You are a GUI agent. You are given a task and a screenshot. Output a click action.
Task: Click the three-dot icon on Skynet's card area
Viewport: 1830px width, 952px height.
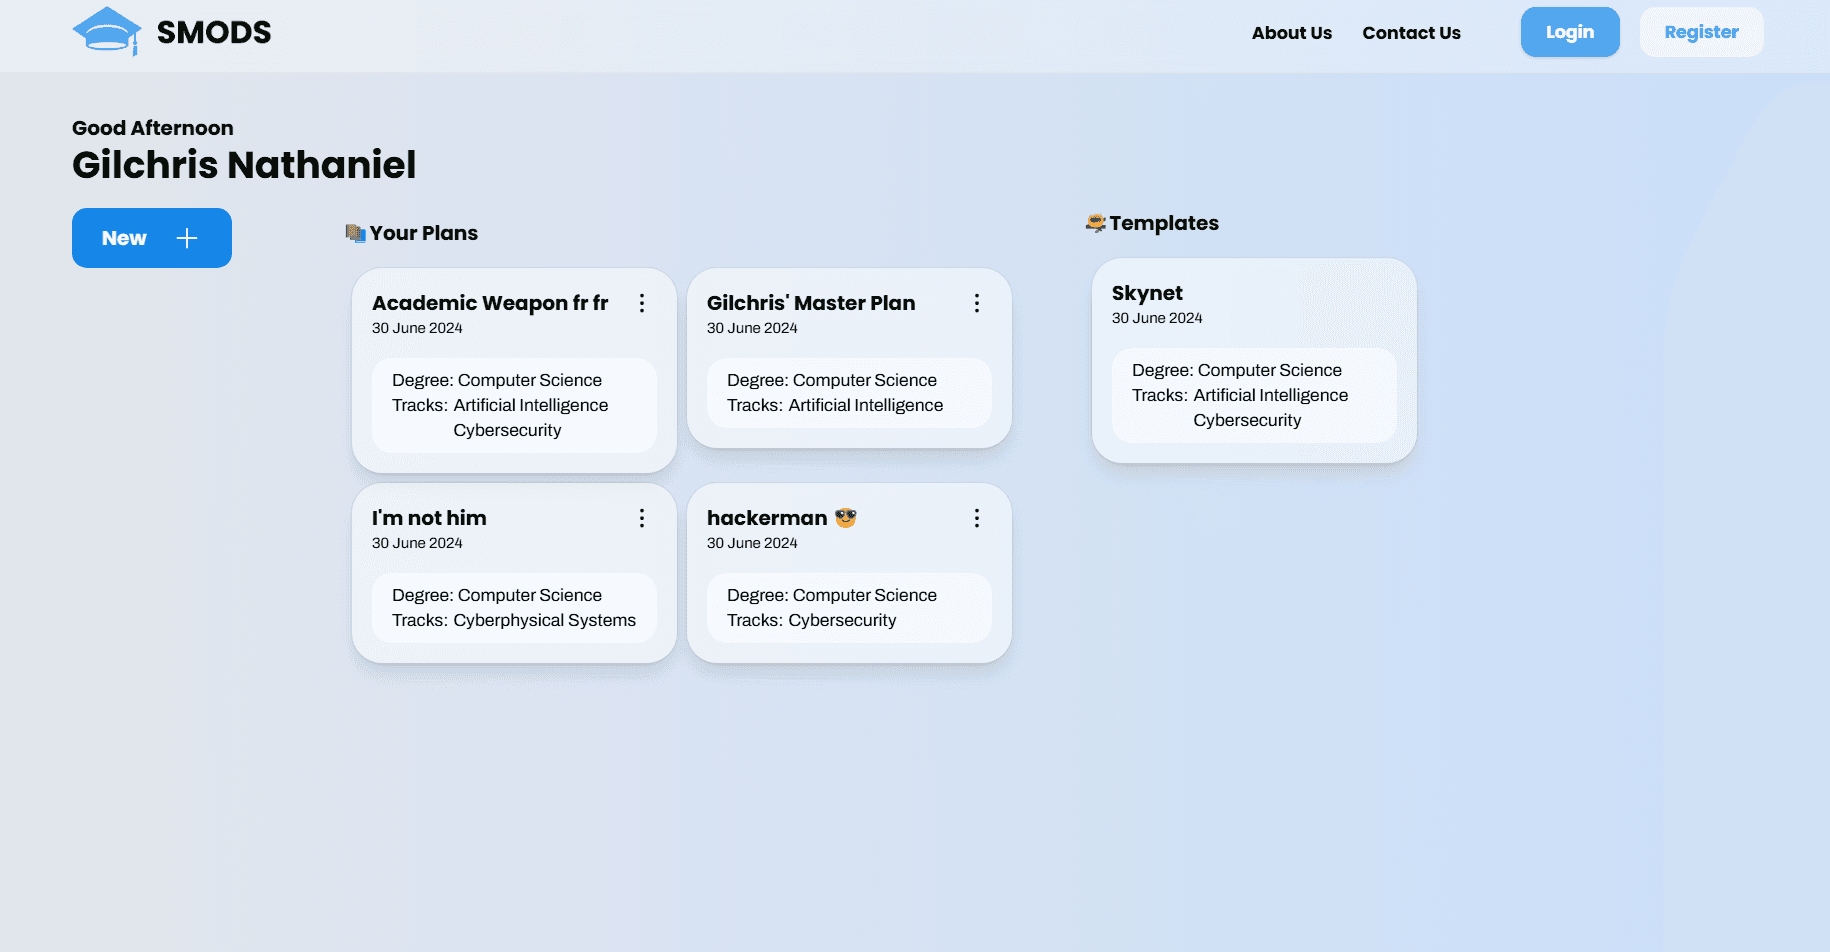(x=1382, y=293)
